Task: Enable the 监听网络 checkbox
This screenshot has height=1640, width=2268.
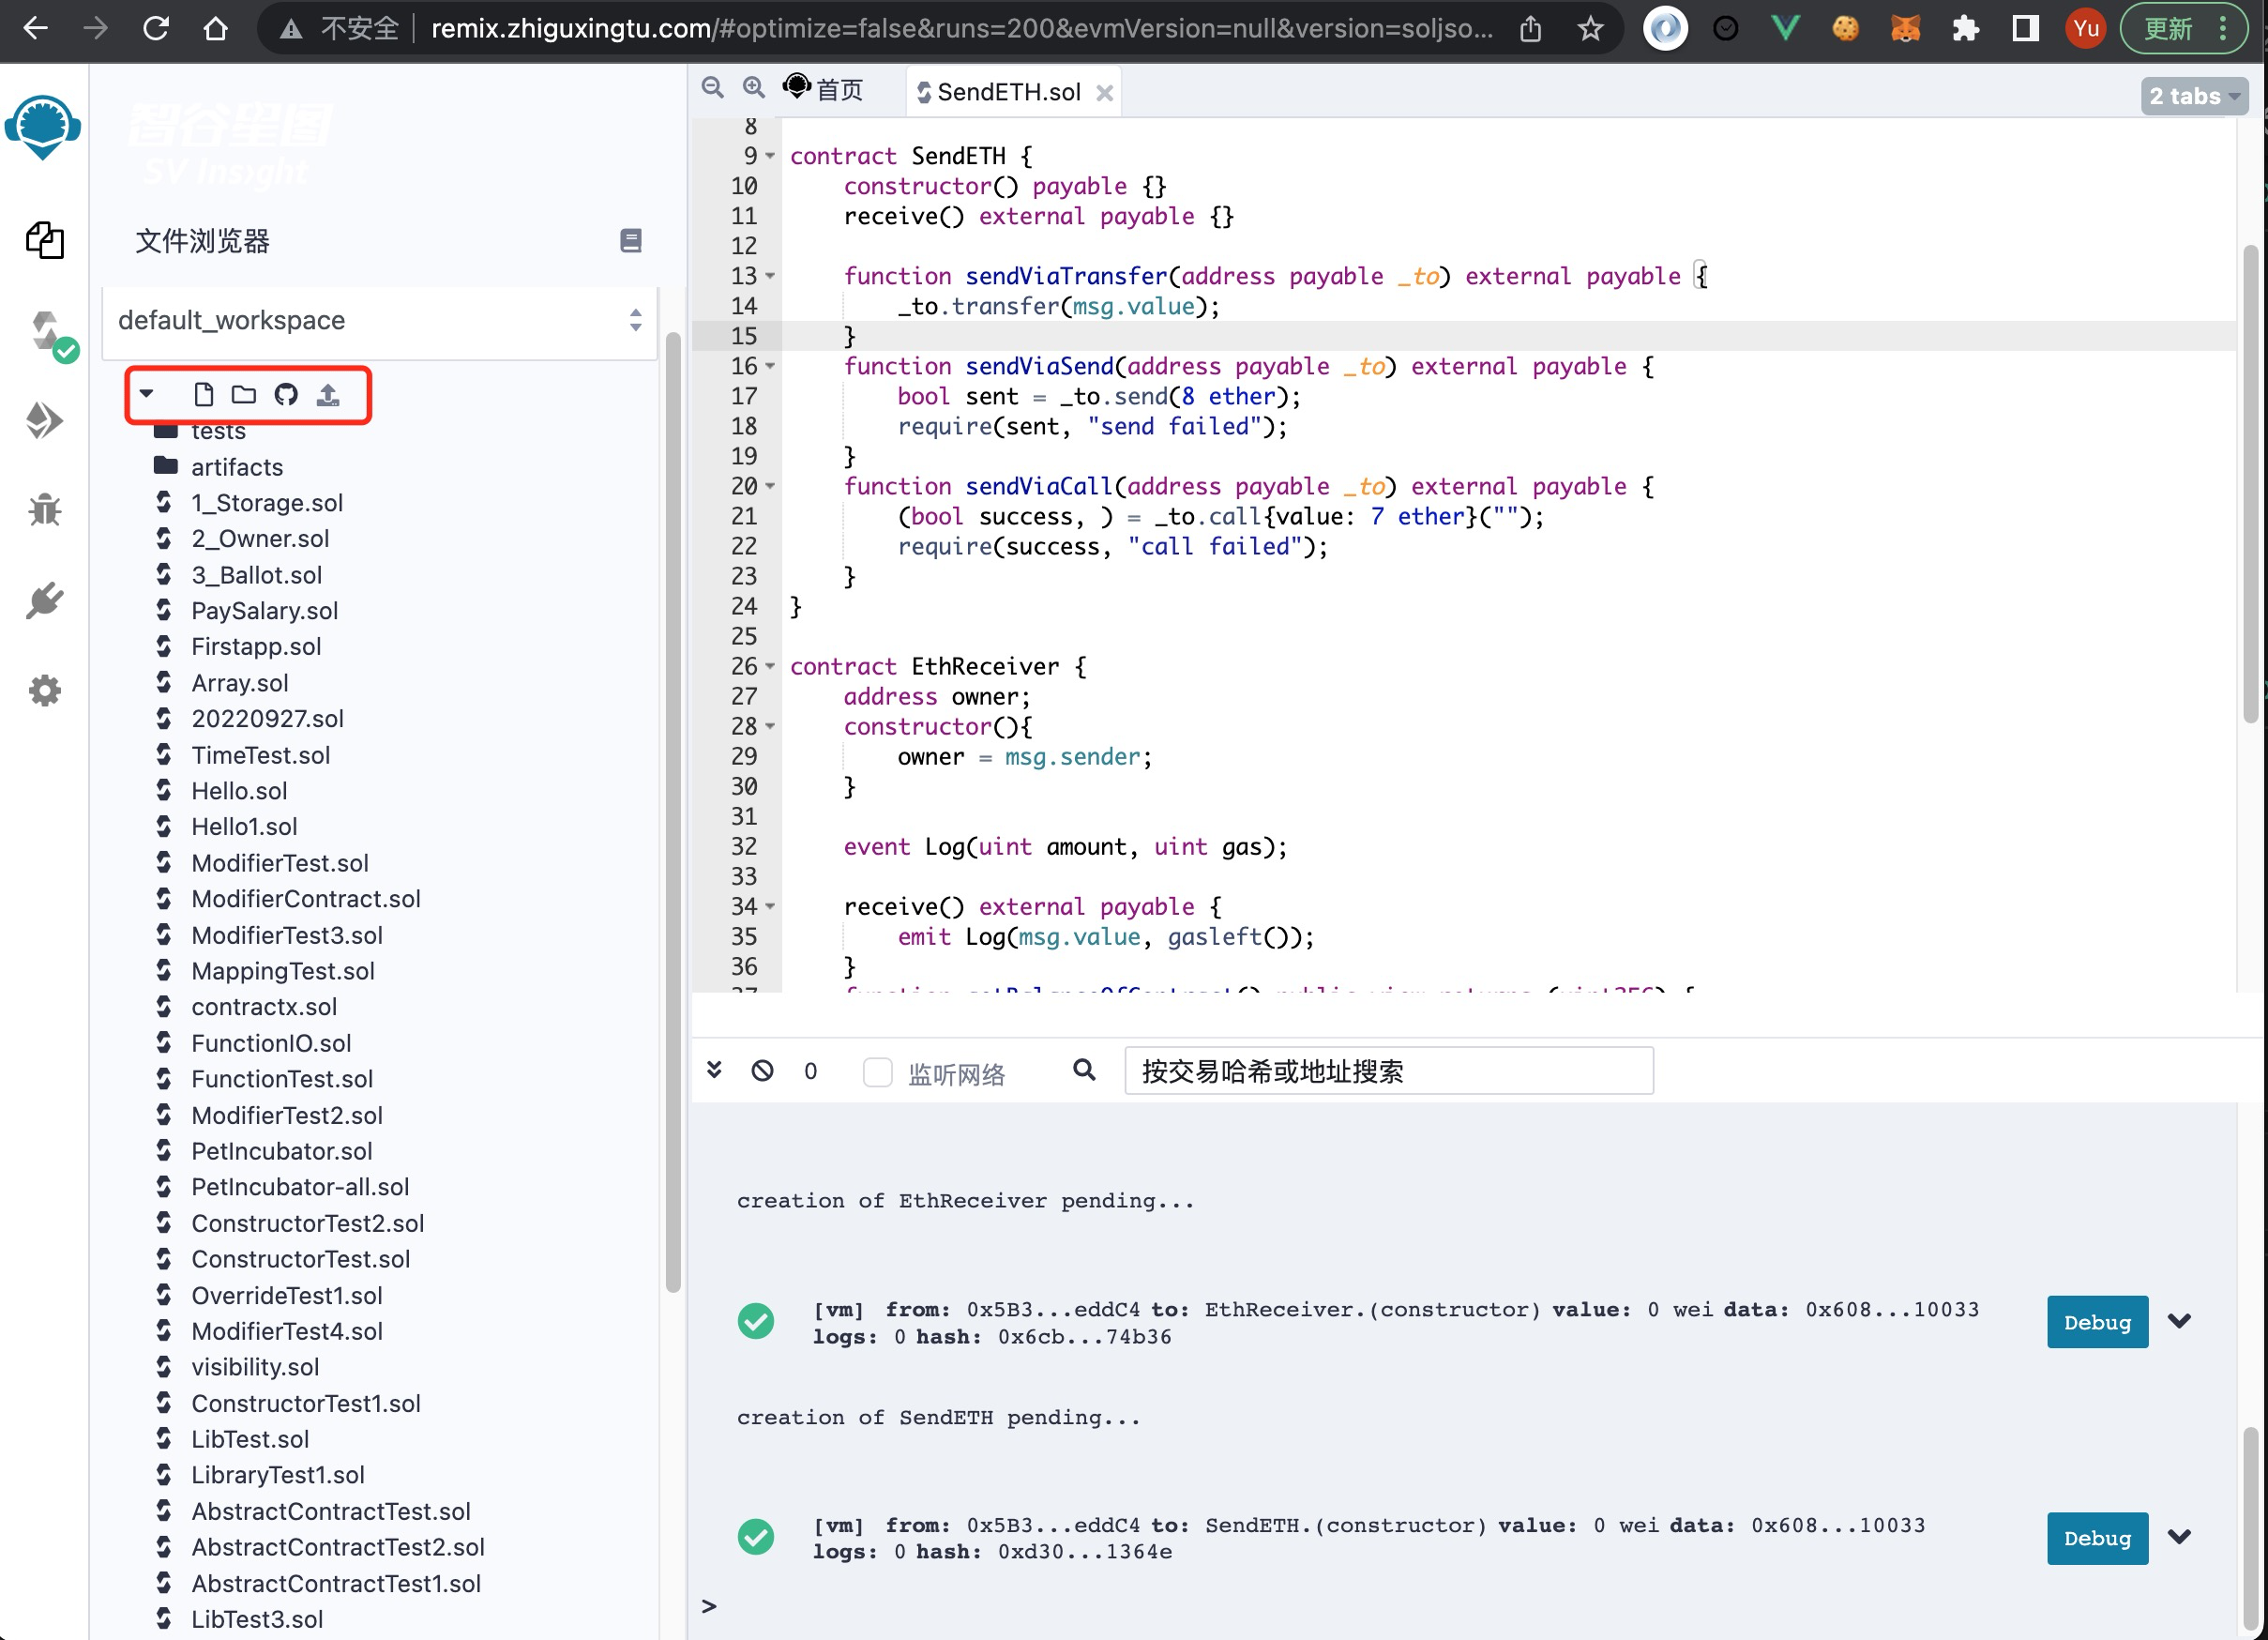Action: 877,1072
